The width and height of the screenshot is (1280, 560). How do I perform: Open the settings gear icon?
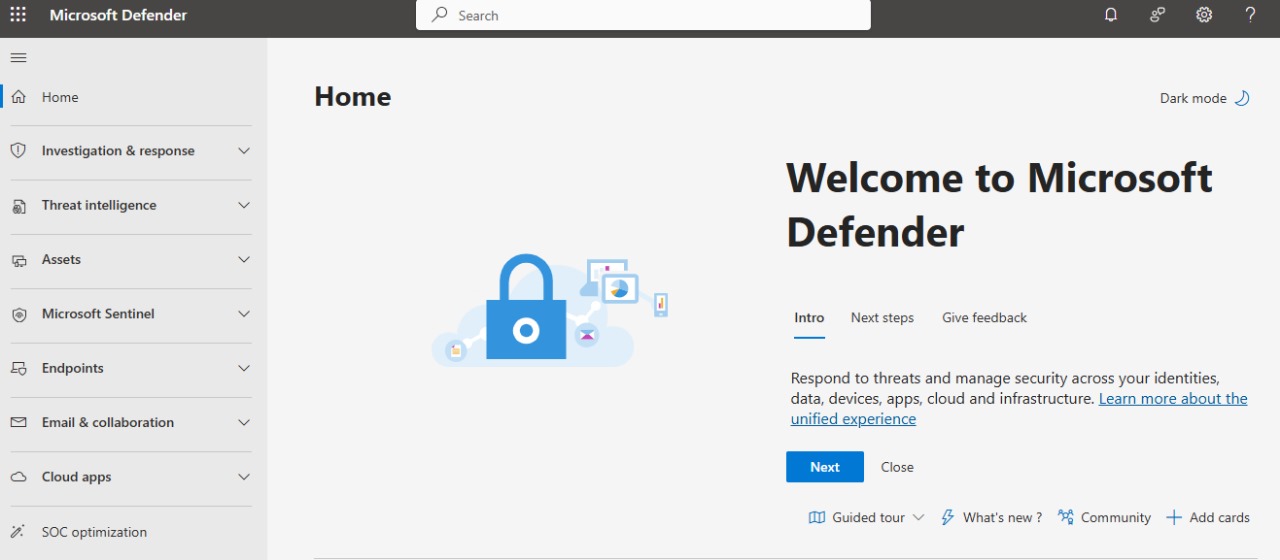point(1204,15)
